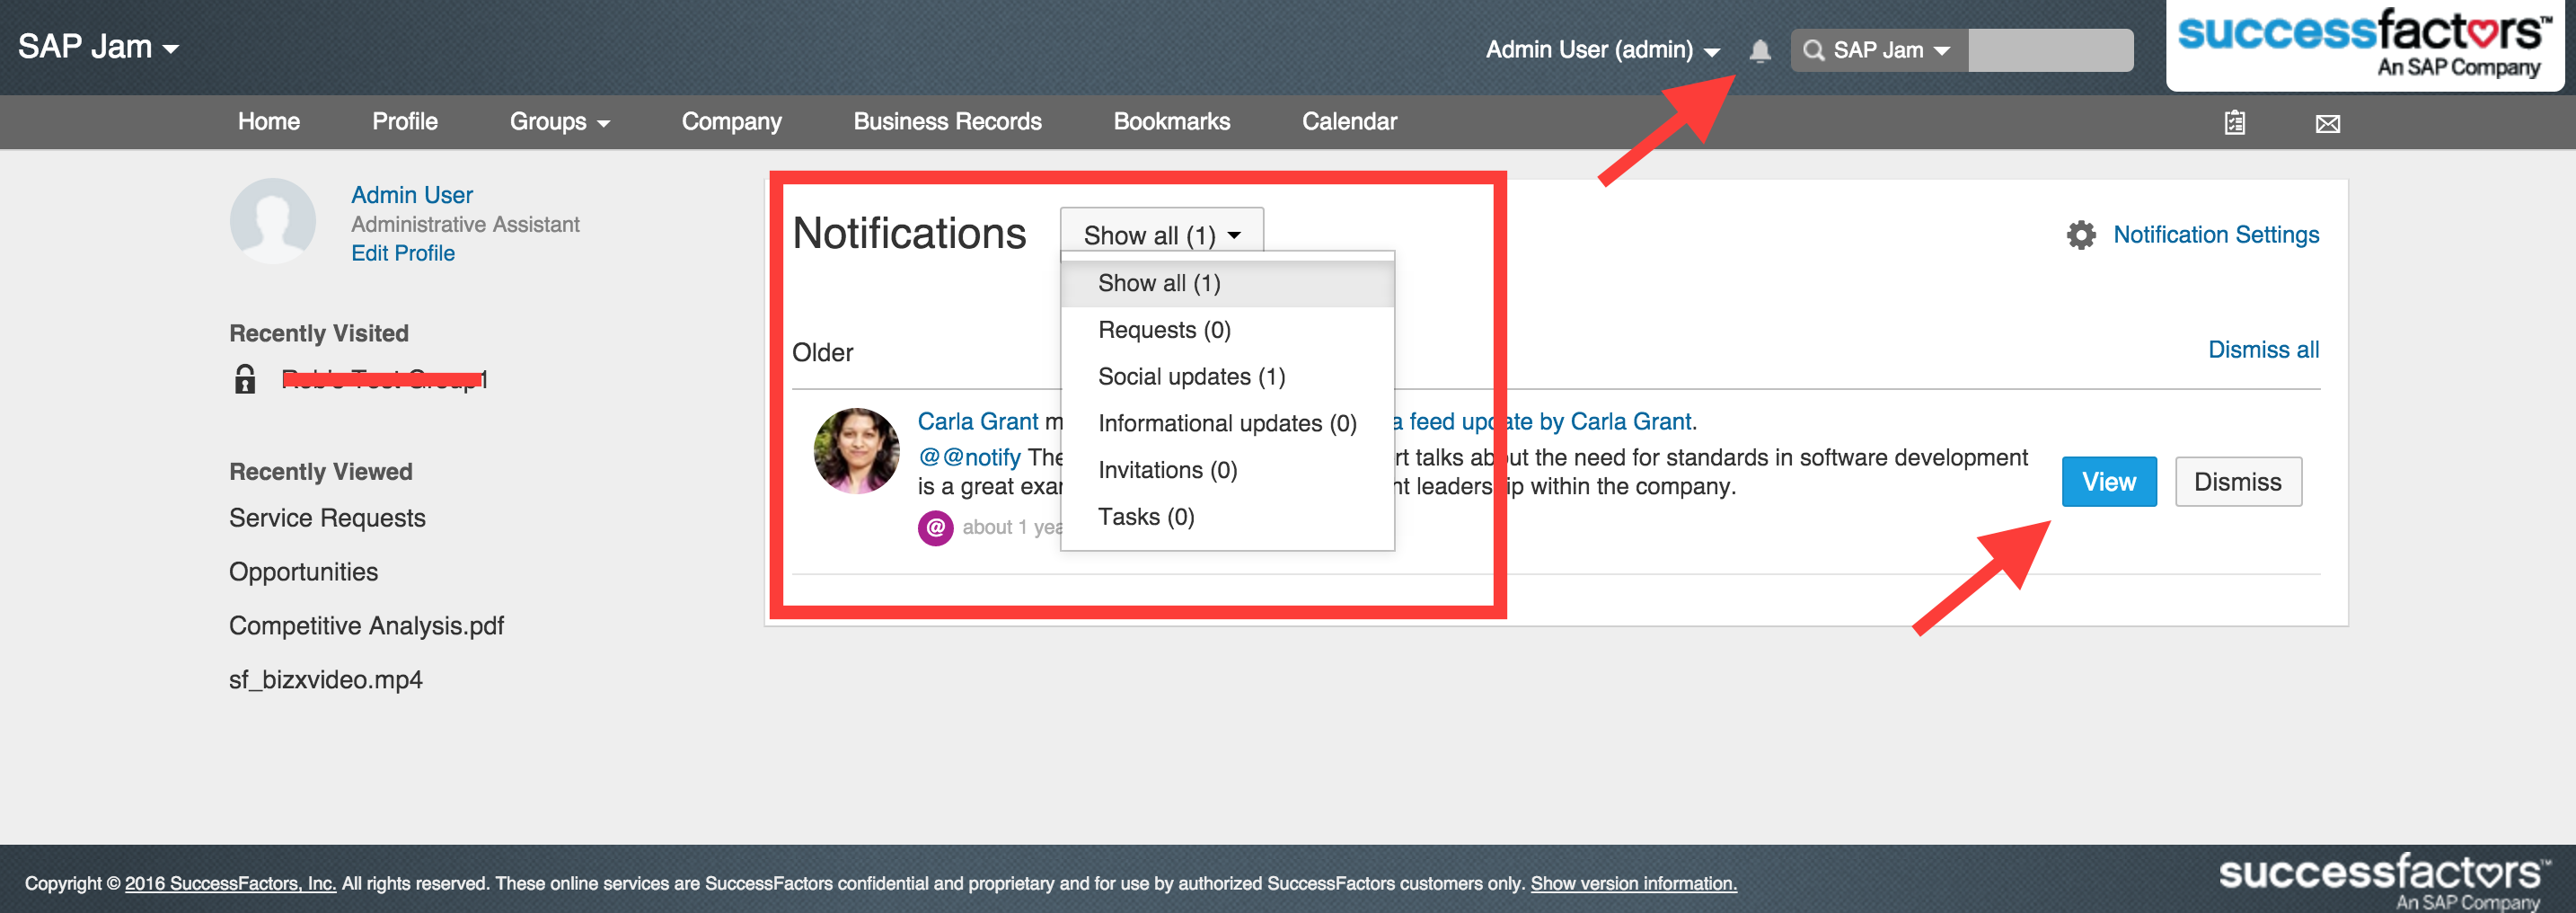Open the Company tab
Image resolution: width=2576 pixels, height=913 pixels.
(732, 122)
